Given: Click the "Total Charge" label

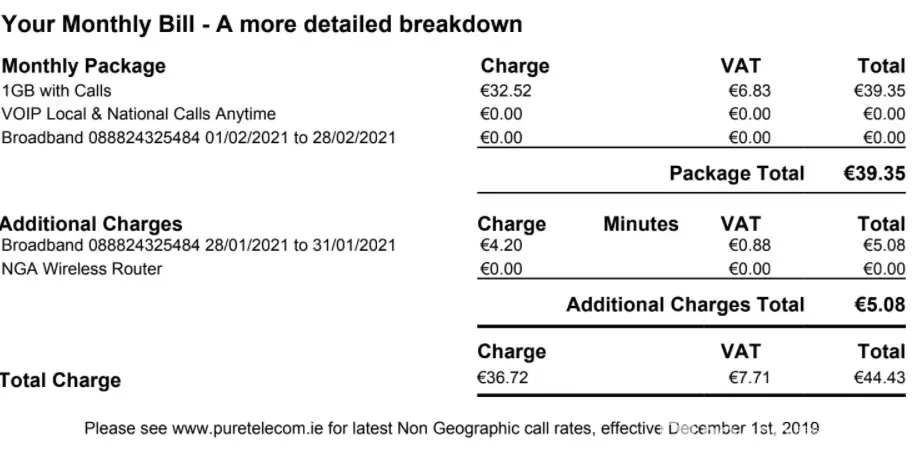Looking at the screenshot, I should coord(61,381).
